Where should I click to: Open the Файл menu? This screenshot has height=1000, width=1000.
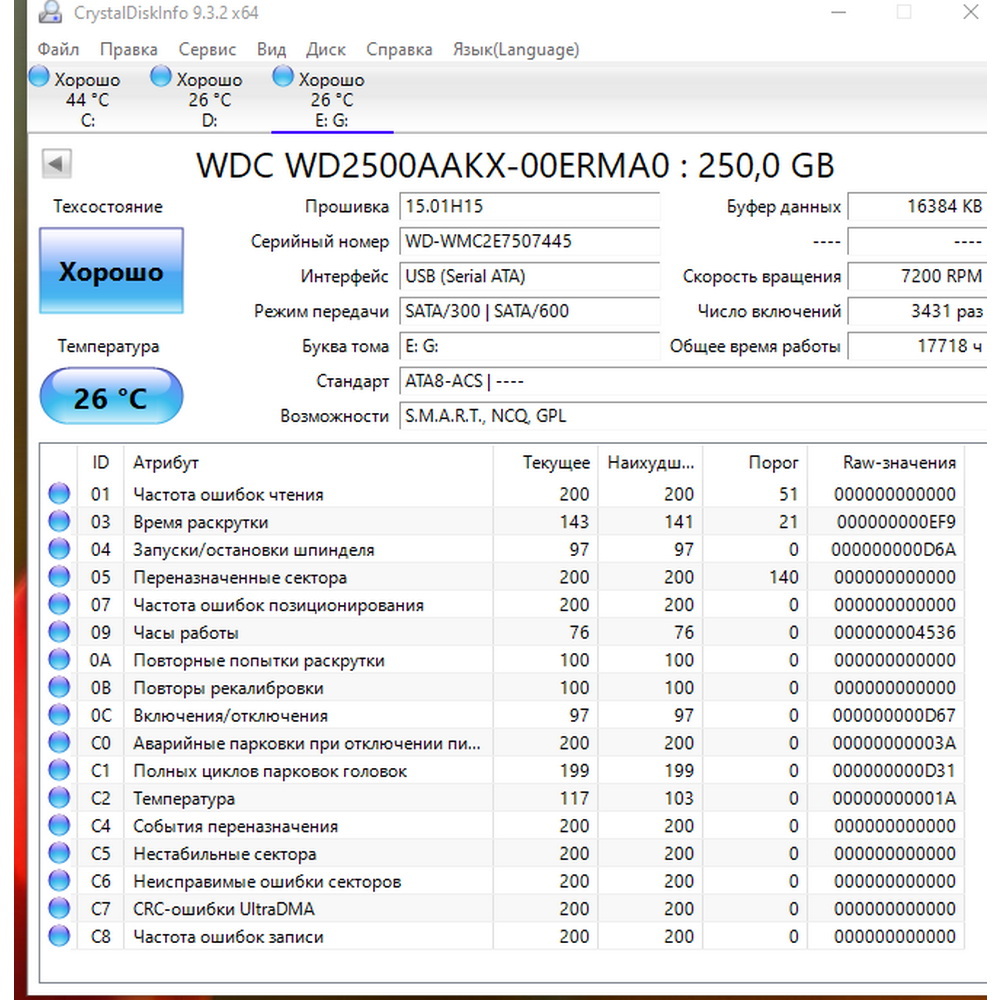[58, 49]
